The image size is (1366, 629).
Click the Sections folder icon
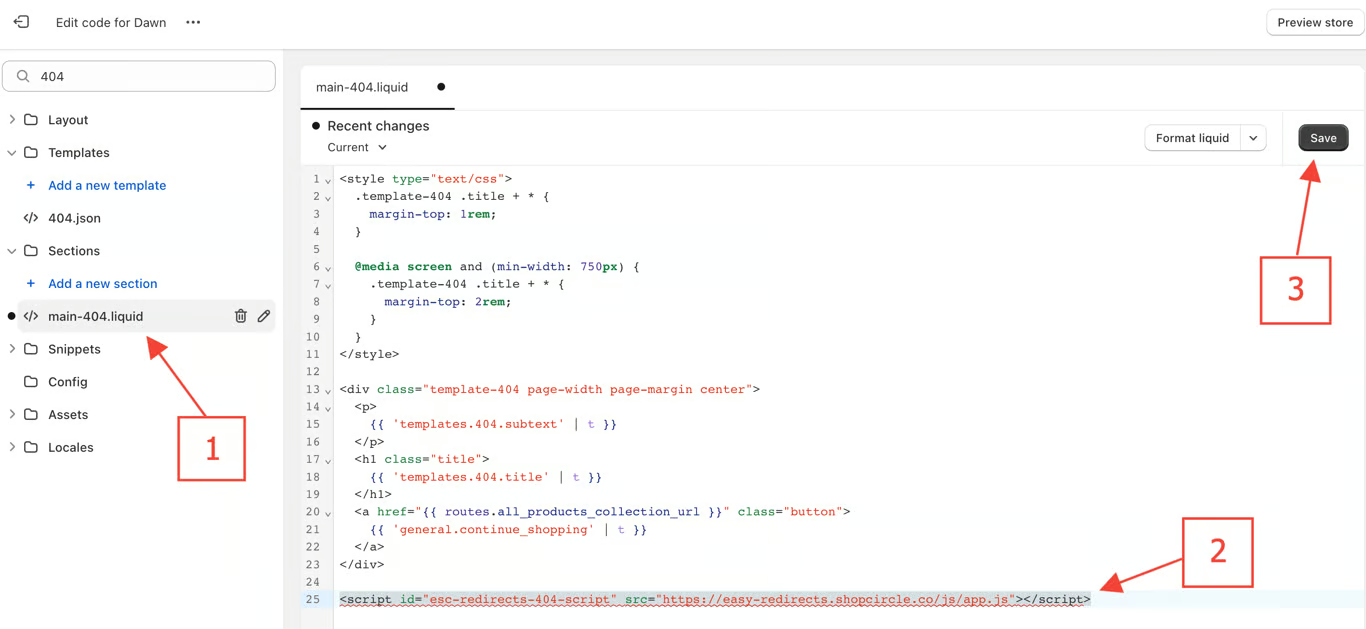[31, 251]
